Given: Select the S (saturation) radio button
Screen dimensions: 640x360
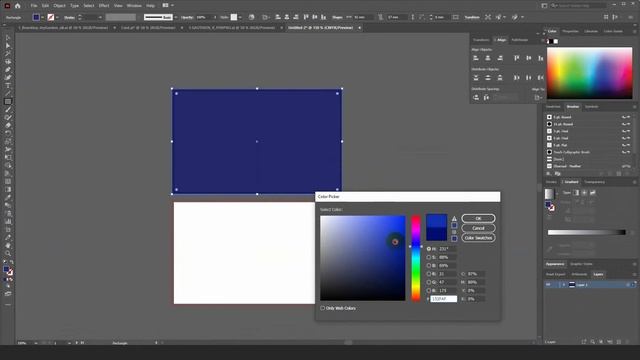Looking at the screenshot, I should click(x=429, y=257).
